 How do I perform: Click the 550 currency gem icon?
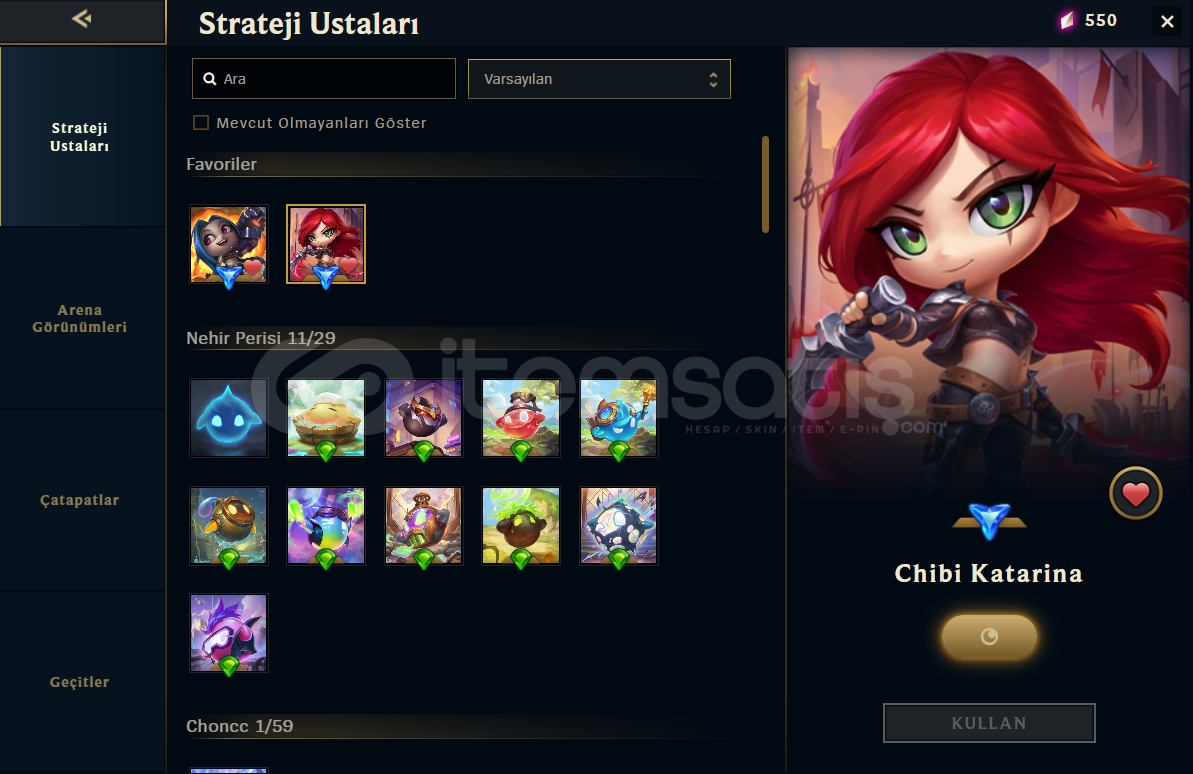(x=1067, y=21)
